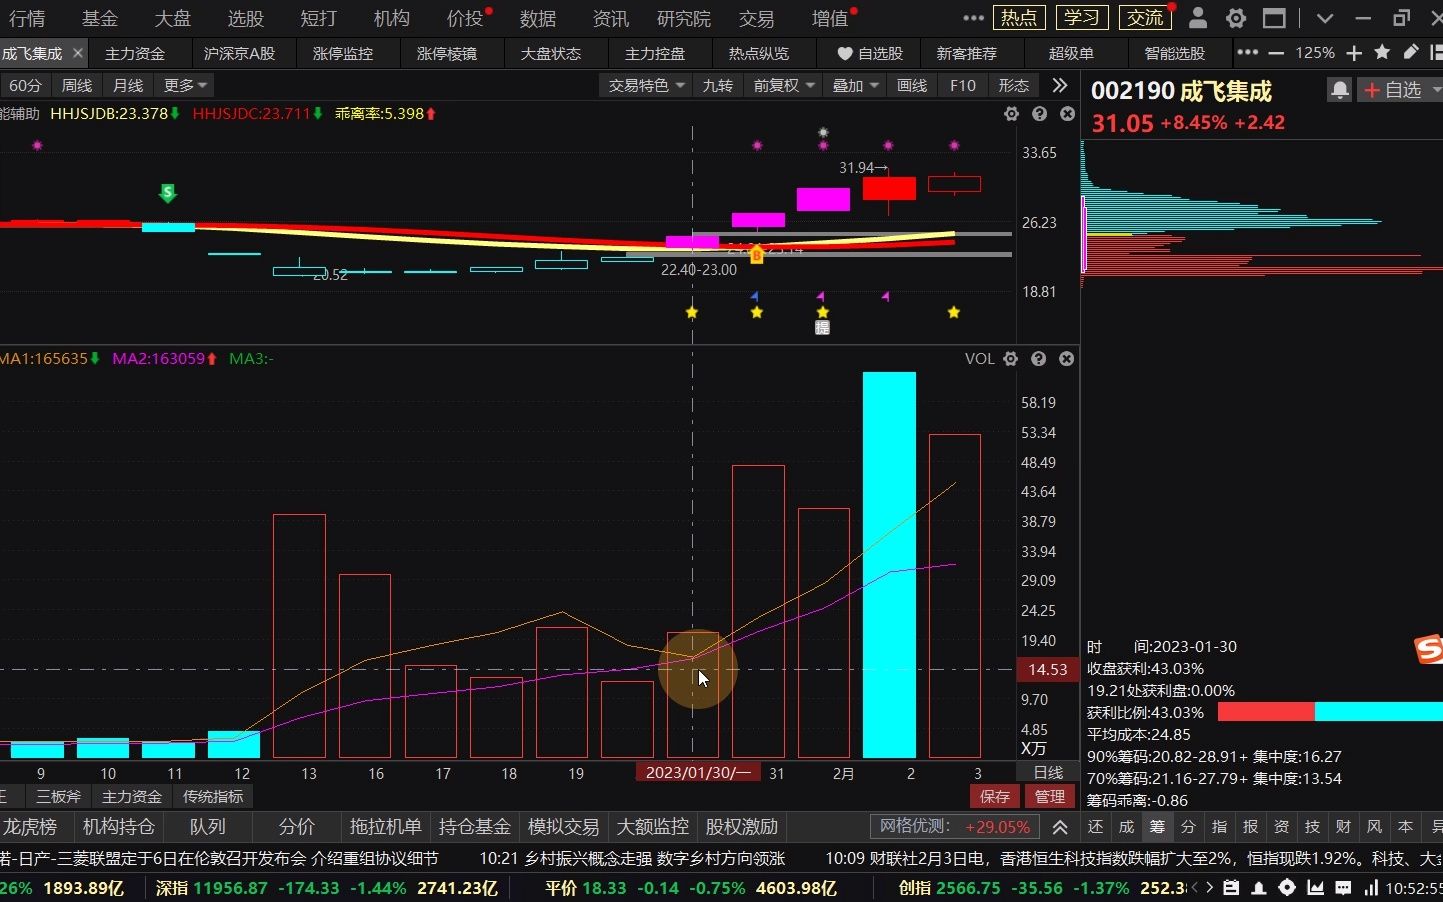The height and width of the screenshot is (902, 1443).
Task: Open the 涨停监控 tab
Action: pyautogui.click(x=343, y=53)
